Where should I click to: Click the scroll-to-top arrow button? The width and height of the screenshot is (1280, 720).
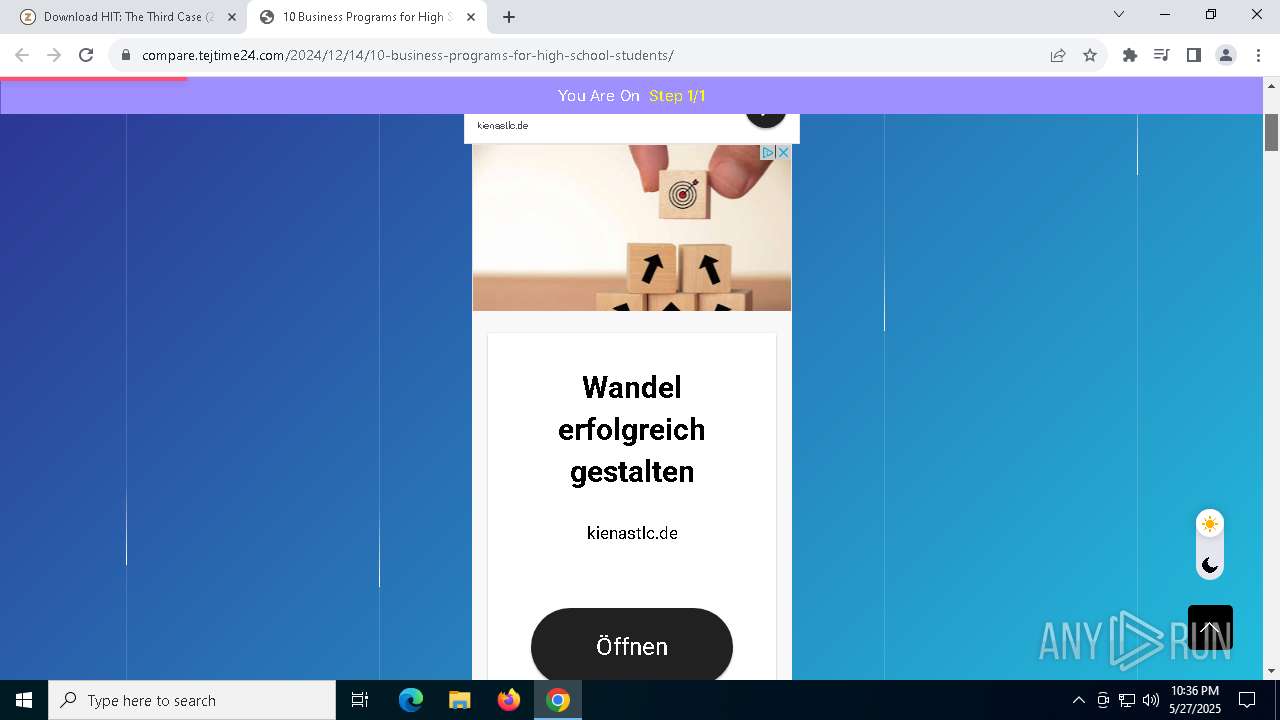coord(1210,628)
